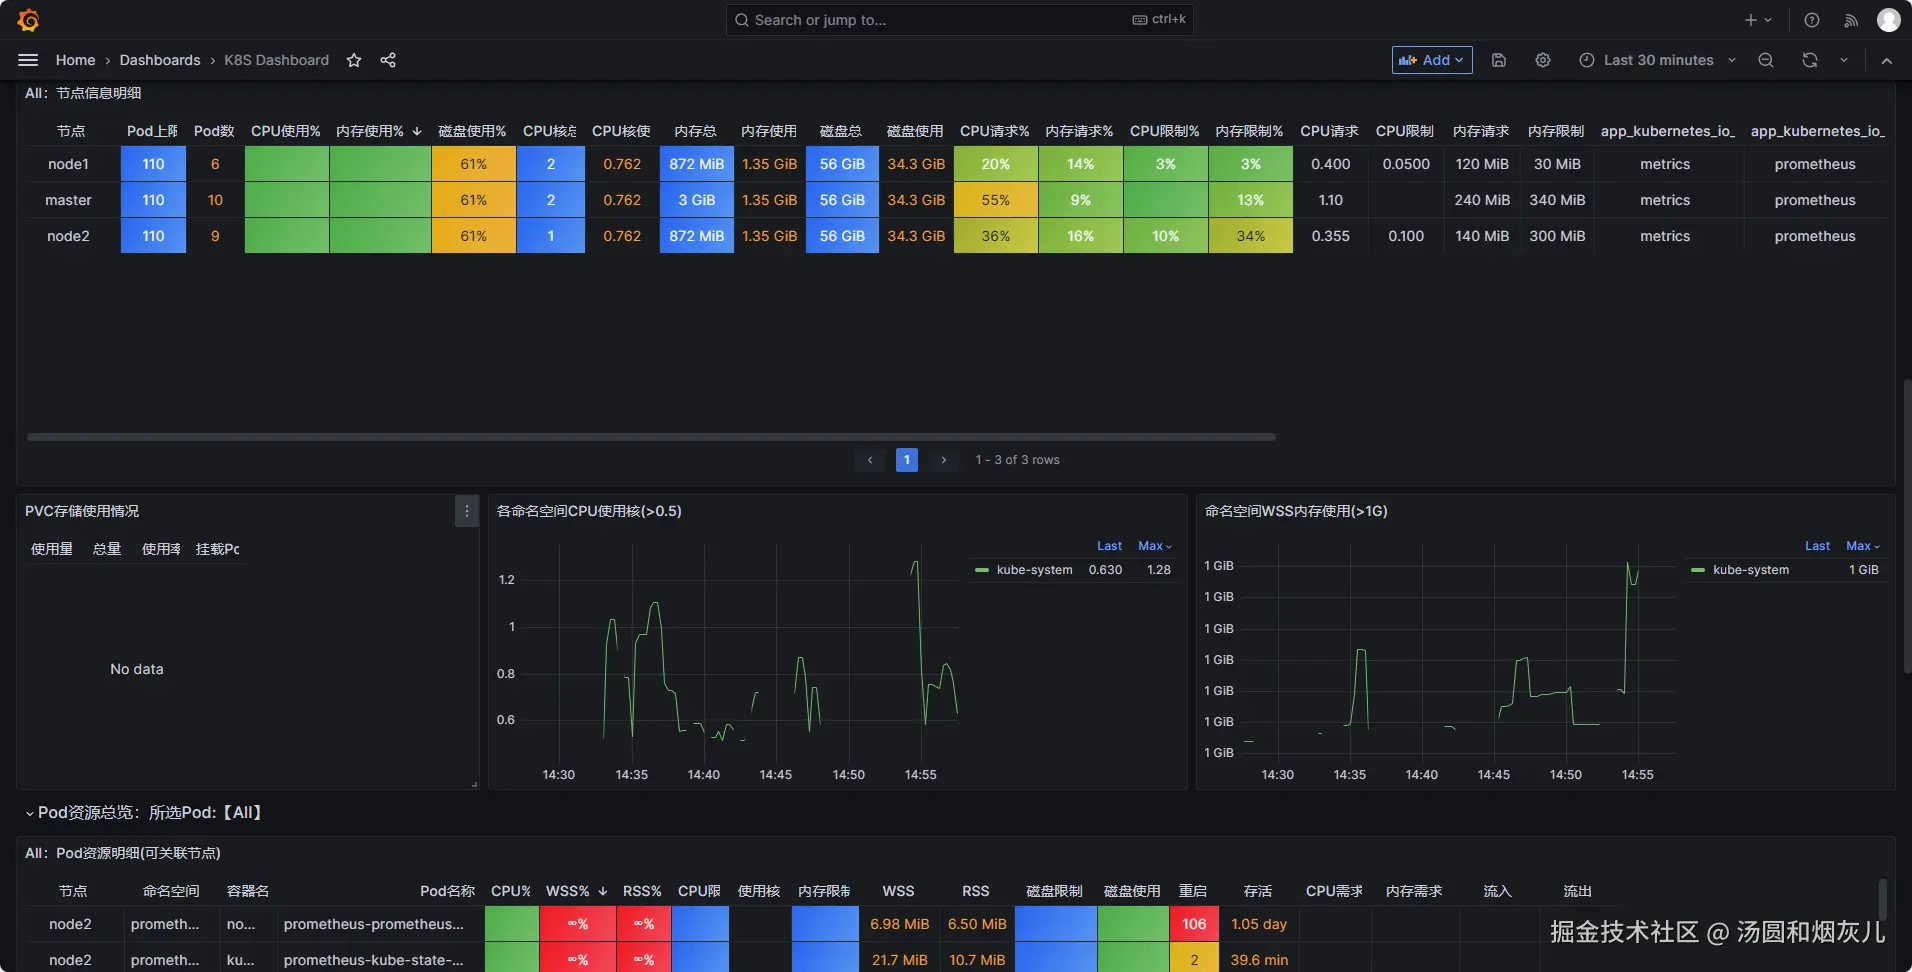Open the Add panel dropdown
Viewport: 1912px width, 972px height.
coord(1432,60)
